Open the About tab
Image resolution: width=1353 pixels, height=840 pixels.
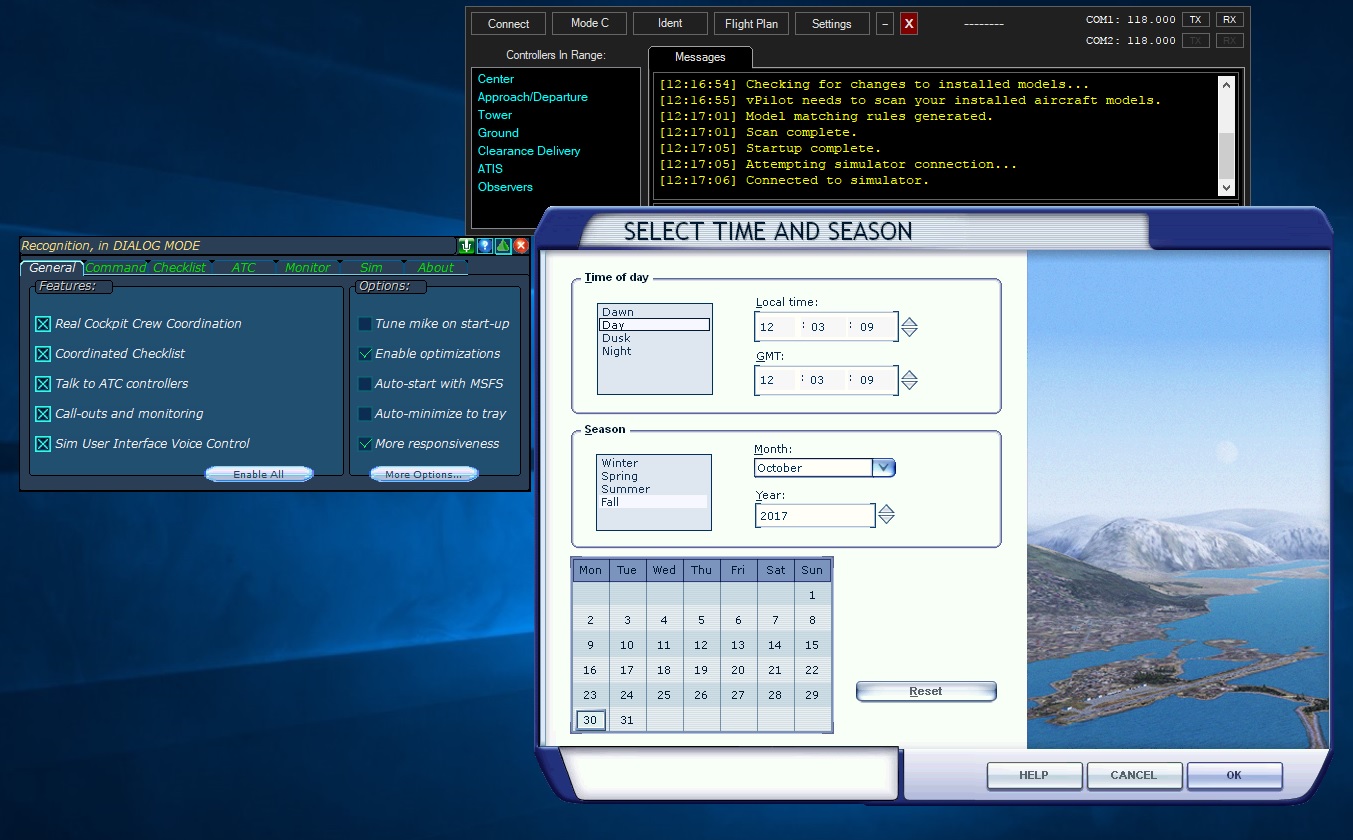[436, 268]
